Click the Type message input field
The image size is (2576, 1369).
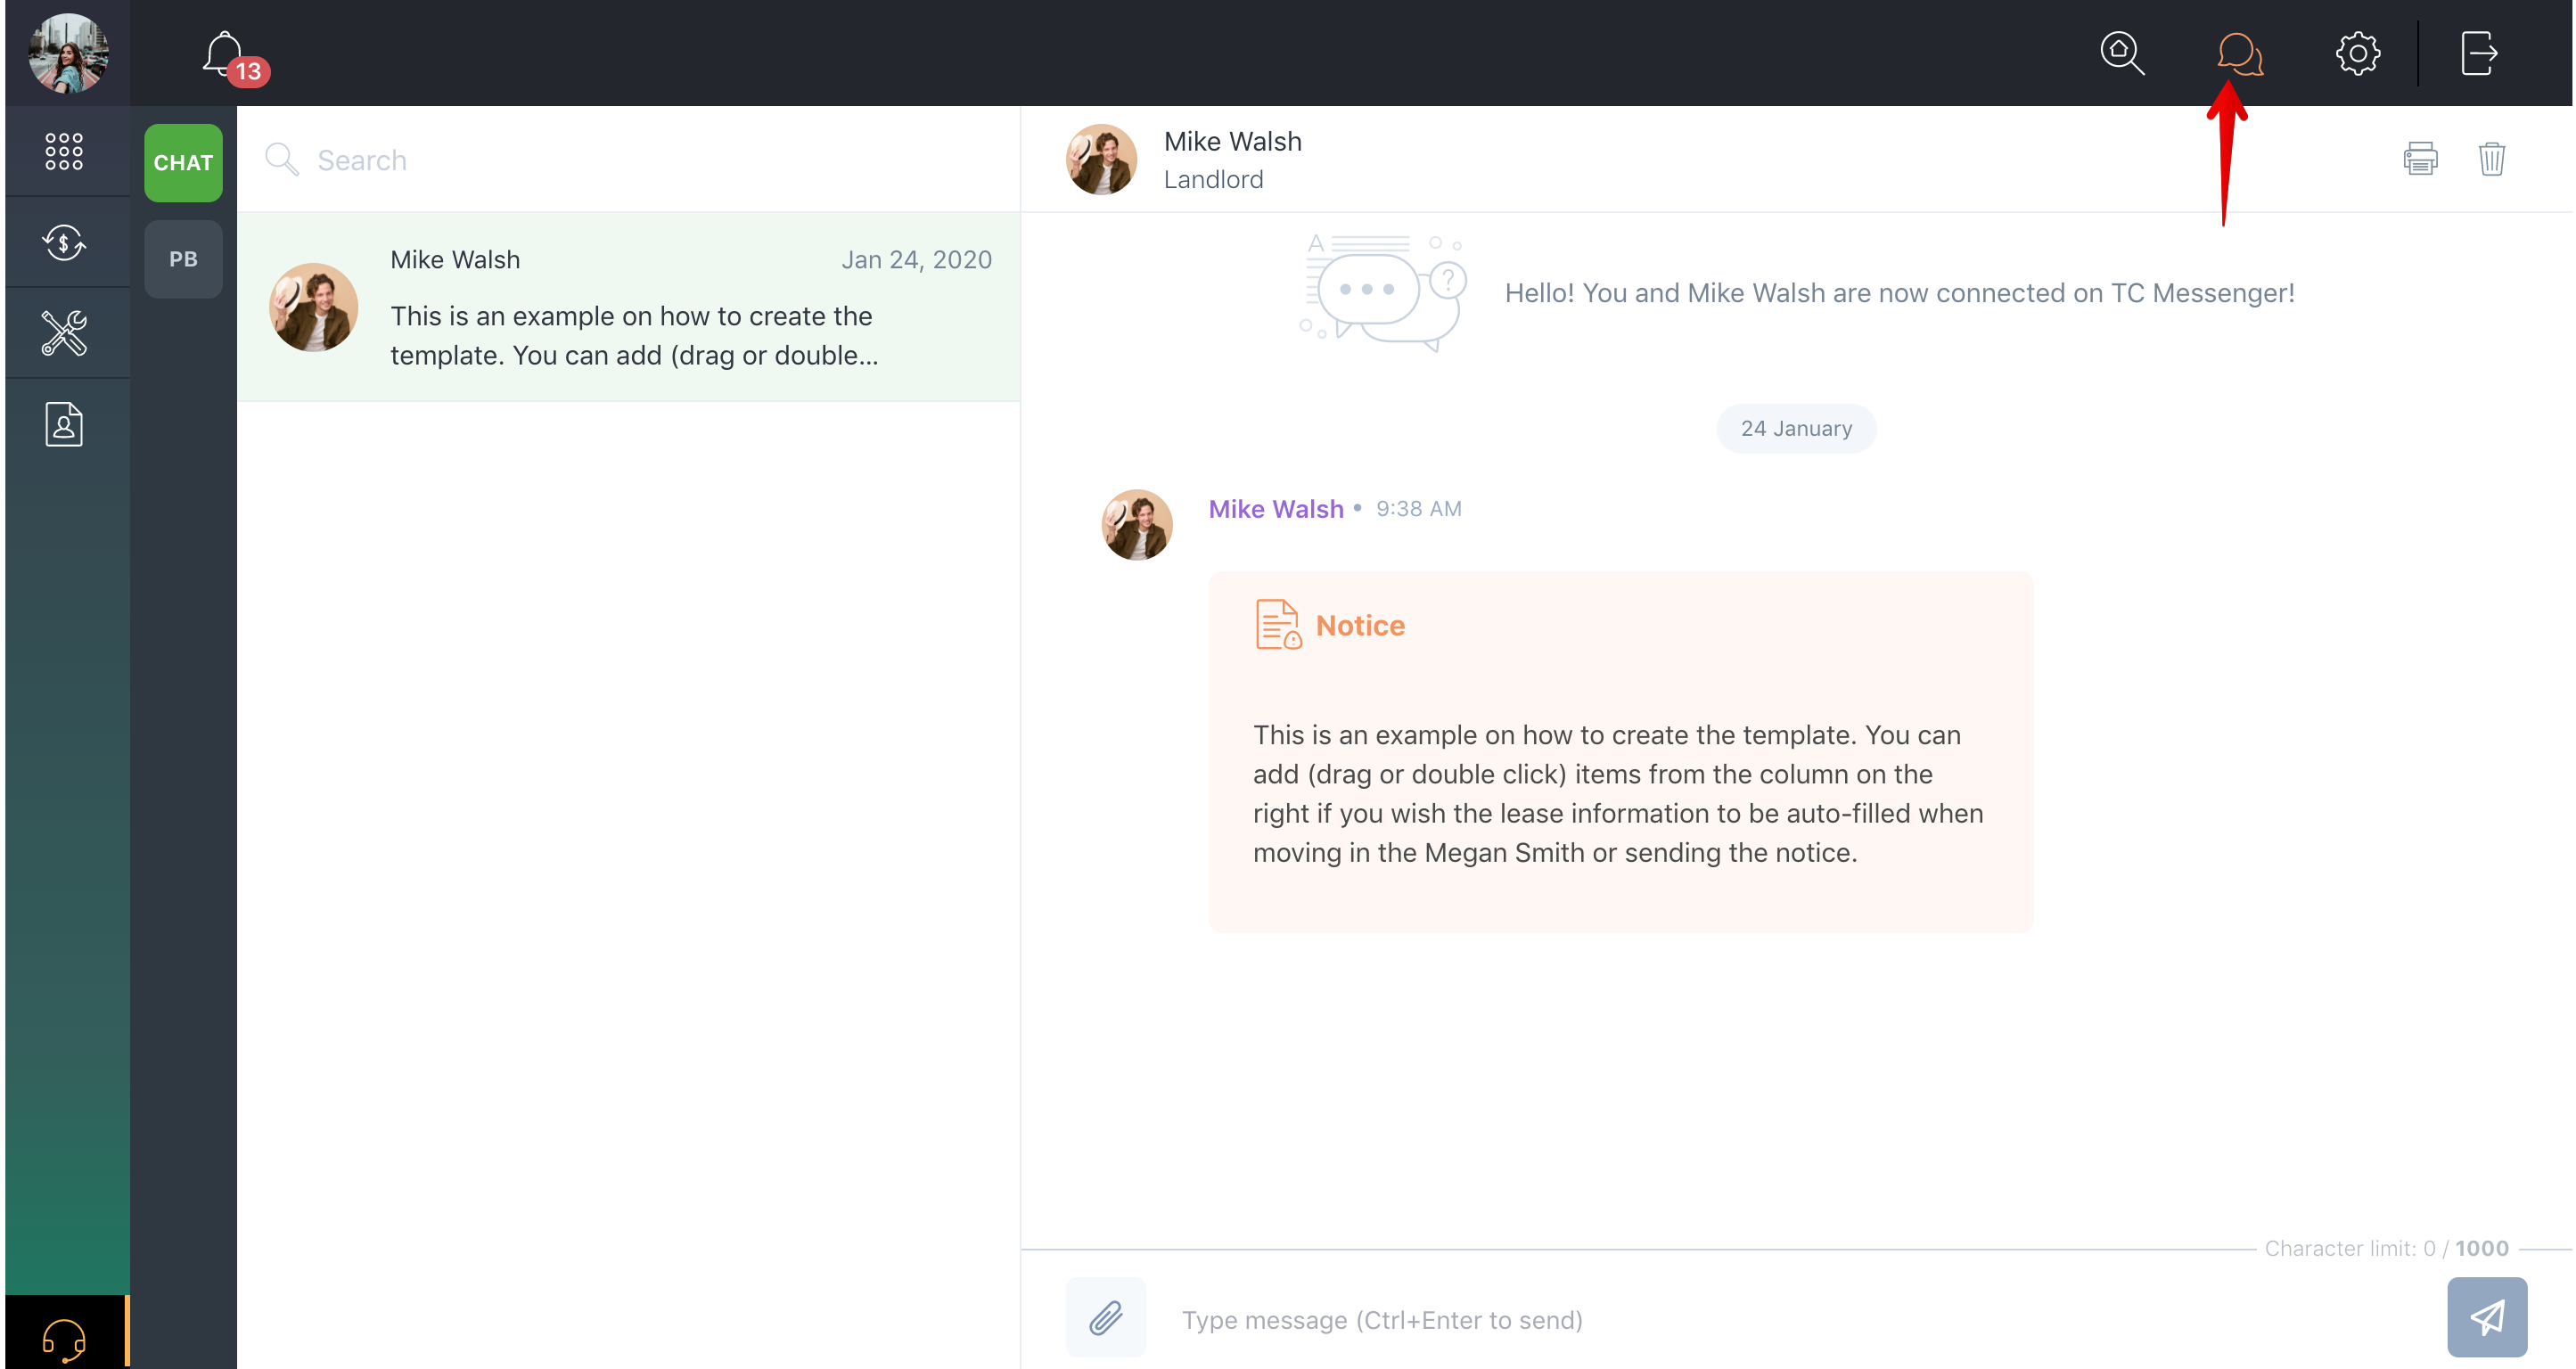click(x=1800, y=1320)
